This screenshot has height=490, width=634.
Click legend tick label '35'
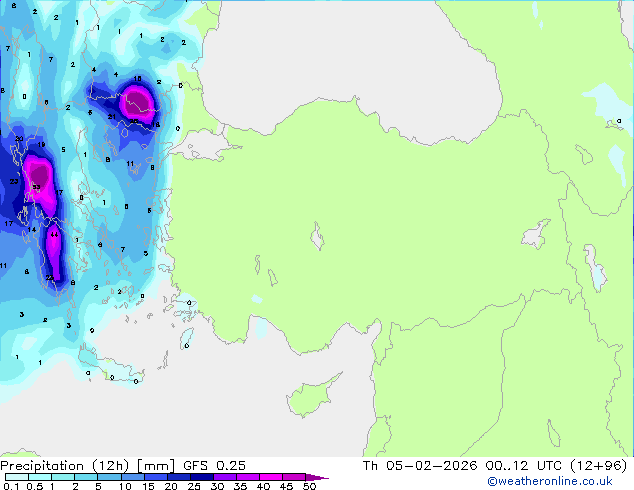tap(240, 486)
